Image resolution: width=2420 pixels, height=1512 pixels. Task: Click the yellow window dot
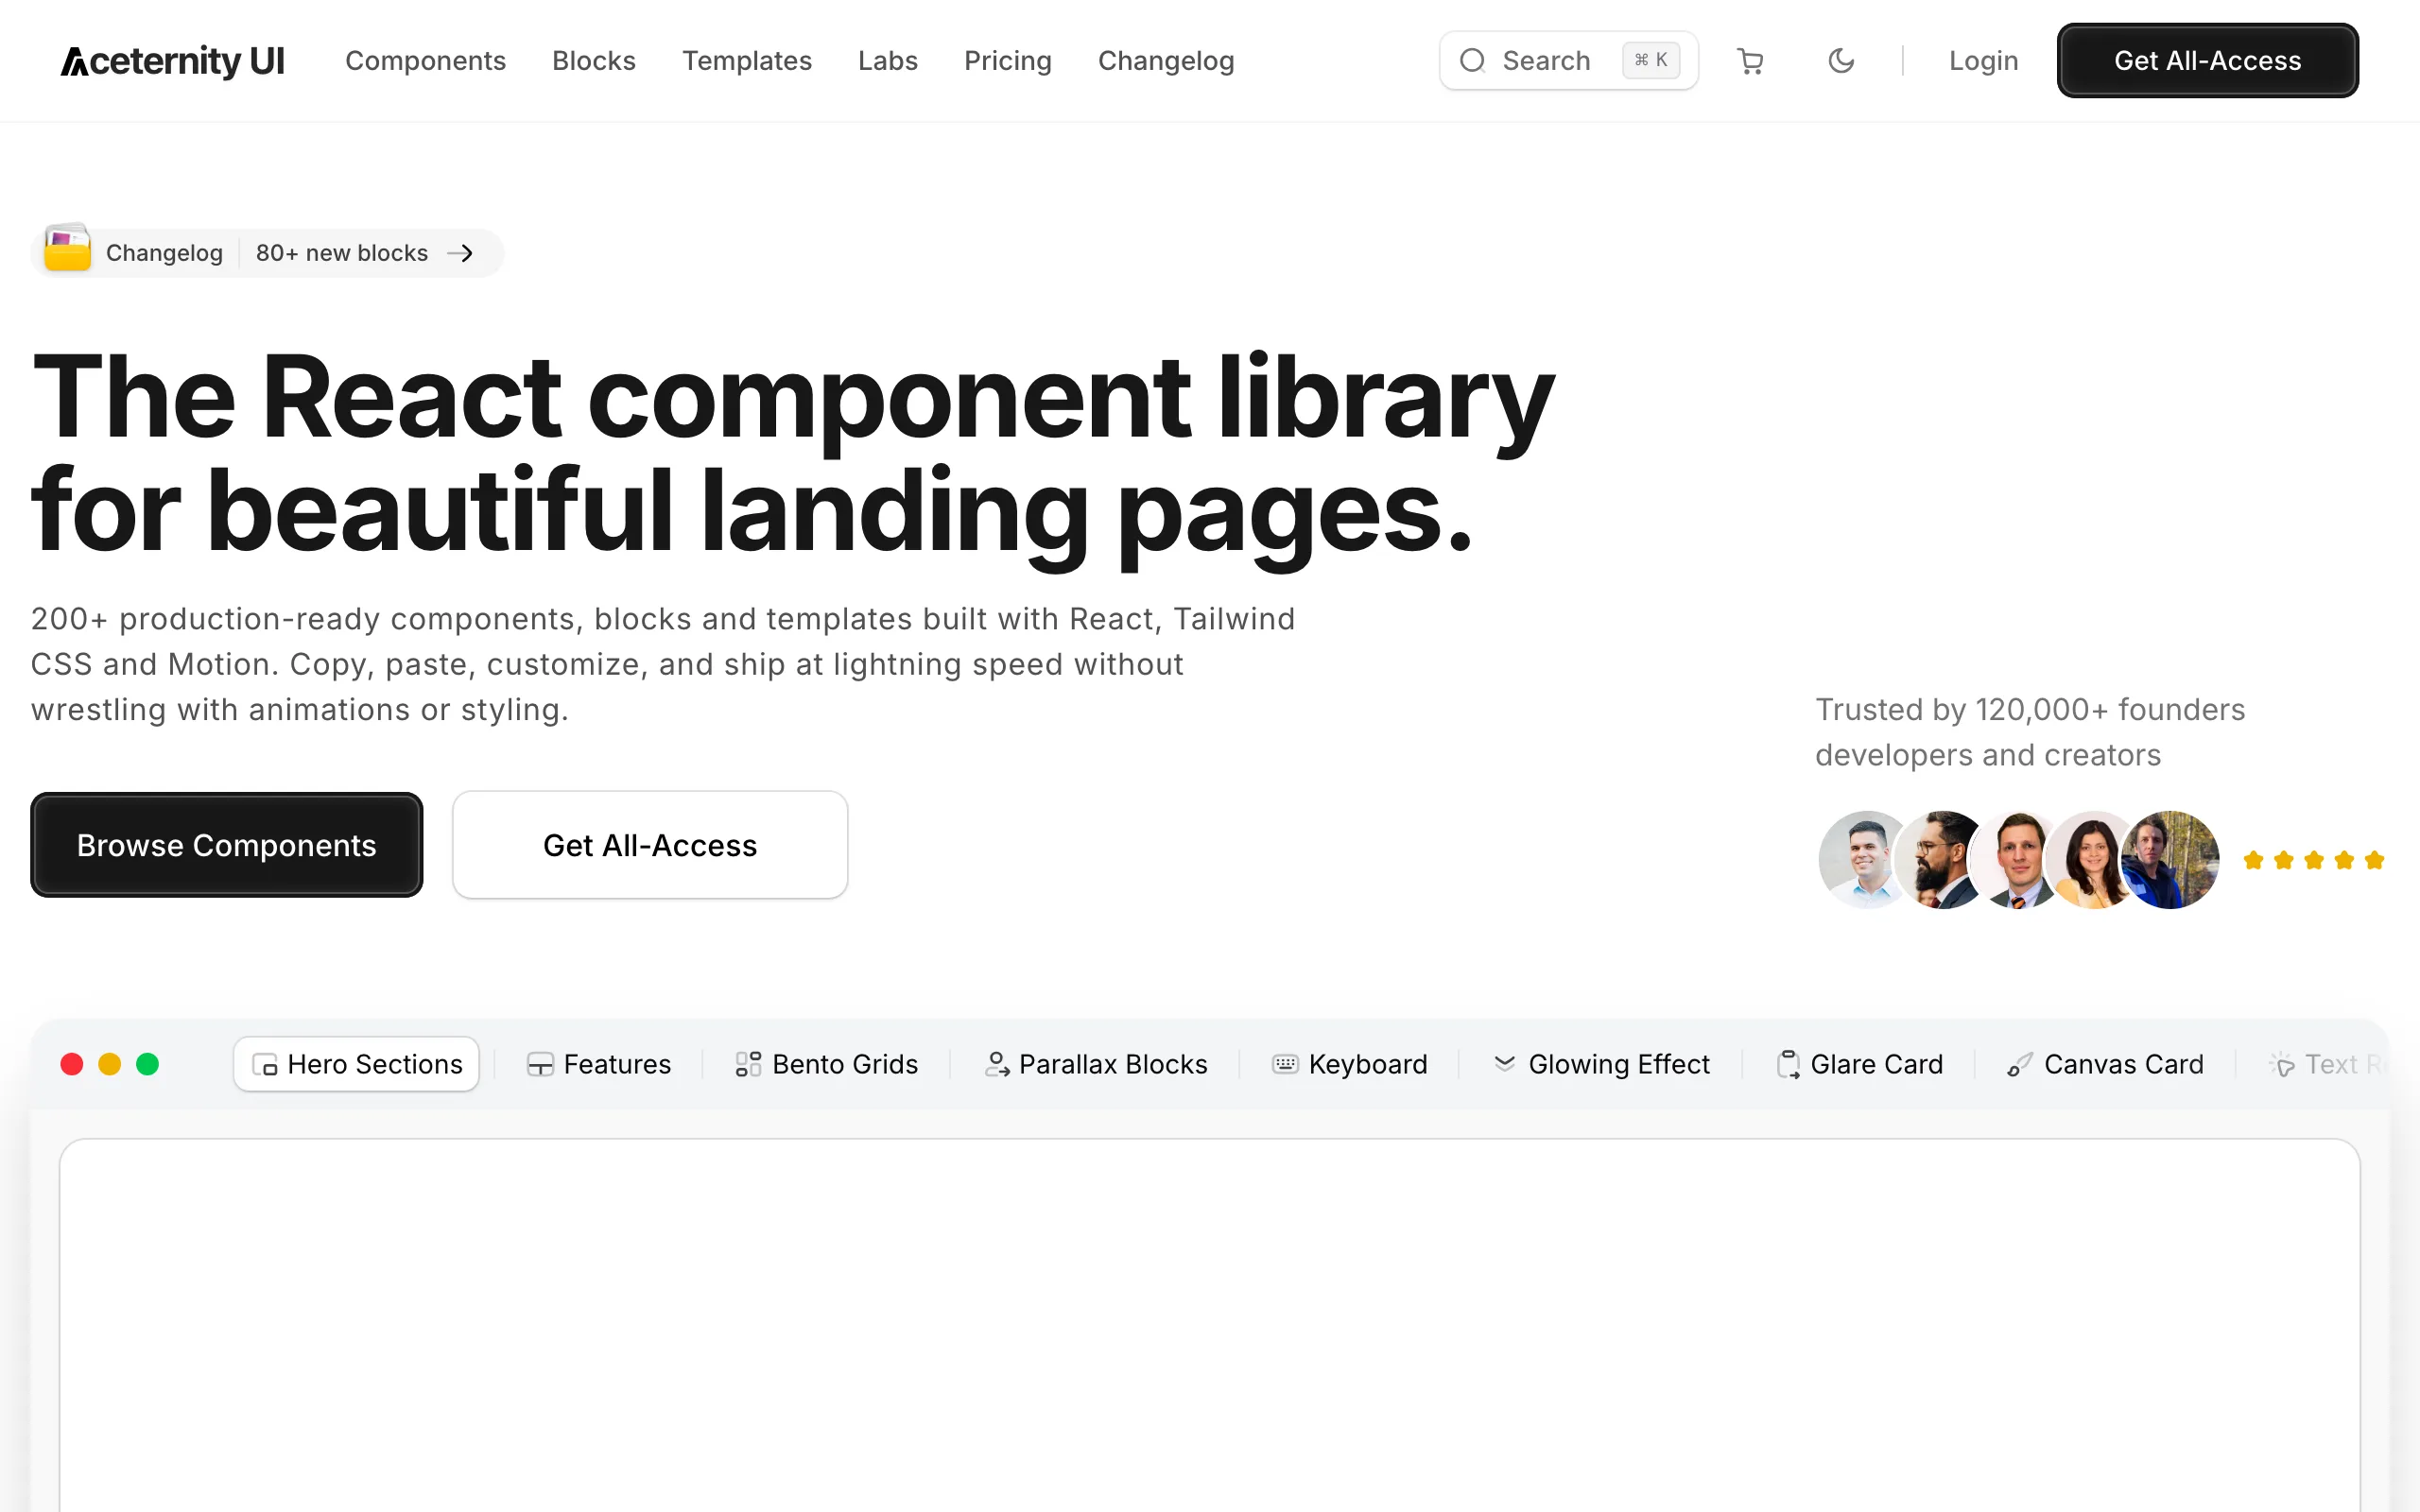110,1064
